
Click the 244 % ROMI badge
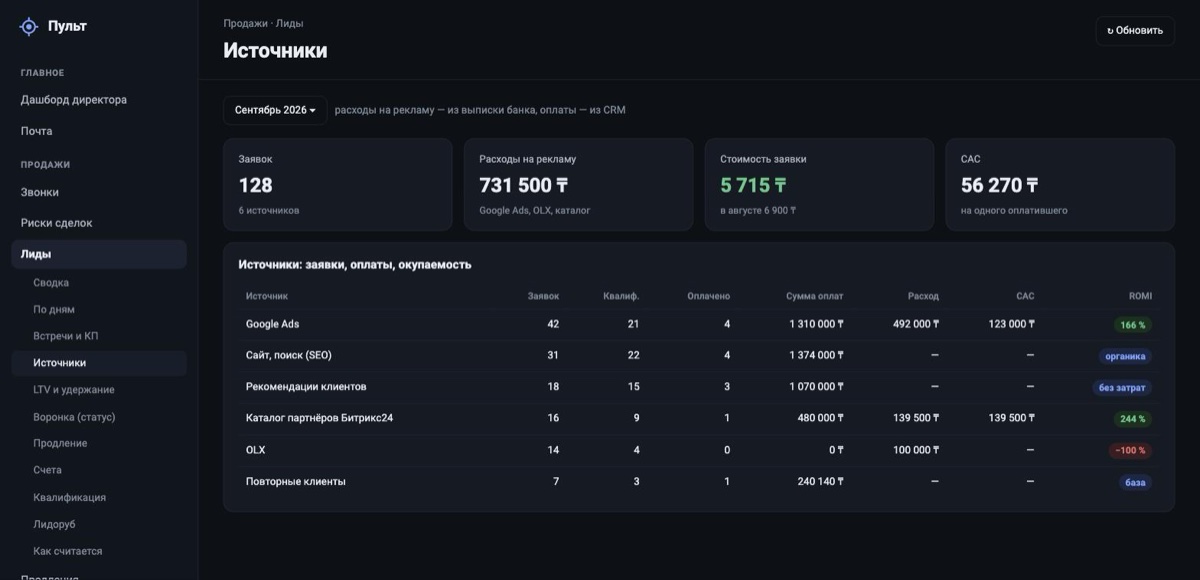pos(1133,418)
